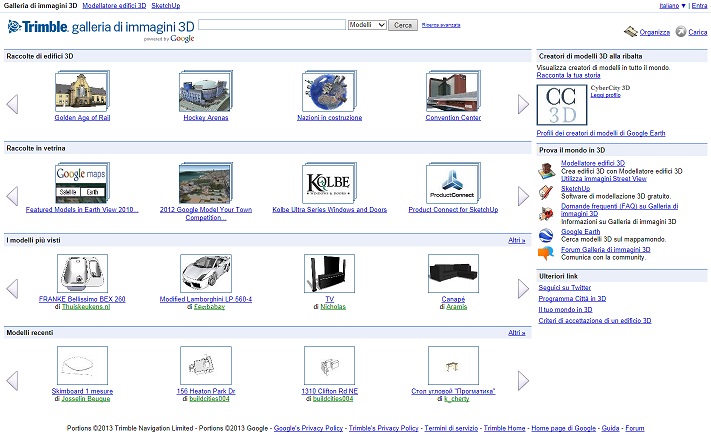Go to next Raccolte in vetrina items
The image size is (711, 438).
523,196
